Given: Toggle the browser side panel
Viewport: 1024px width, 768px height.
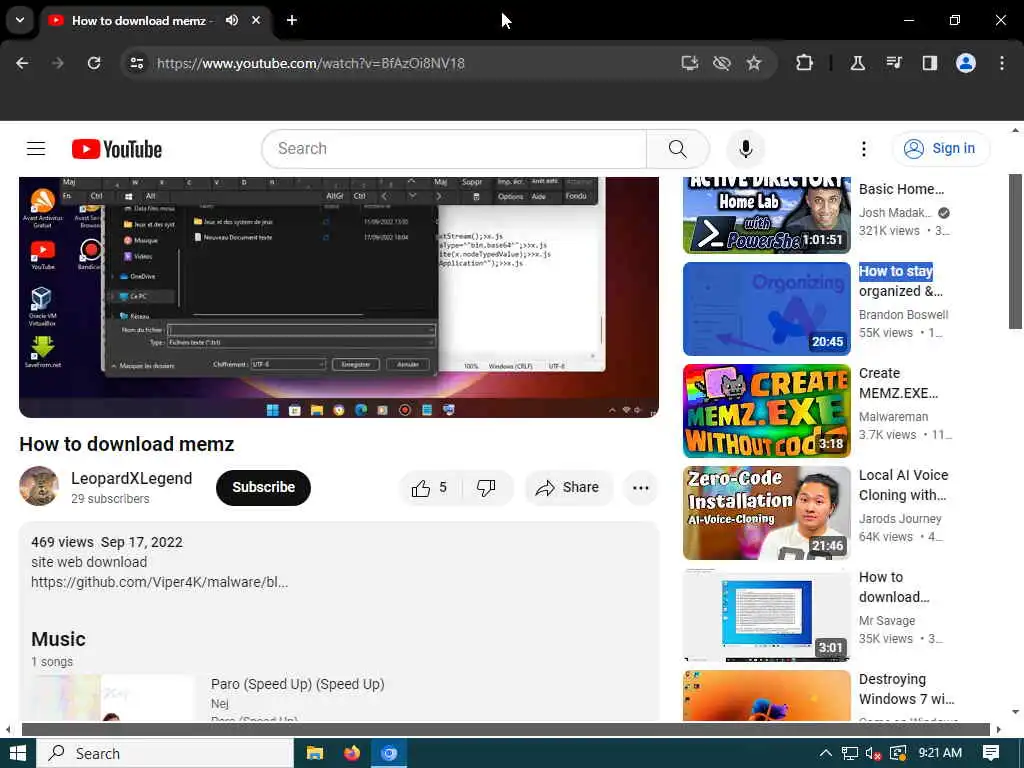Looking at the screenshot, I should [x=929, y=63].
